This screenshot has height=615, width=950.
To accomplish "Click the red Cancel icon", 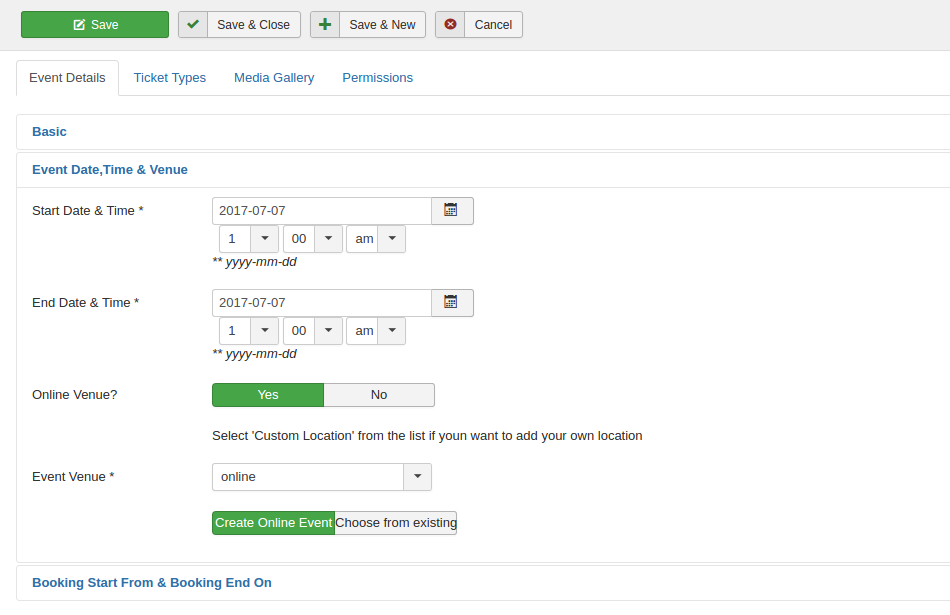I will [450, 25].
